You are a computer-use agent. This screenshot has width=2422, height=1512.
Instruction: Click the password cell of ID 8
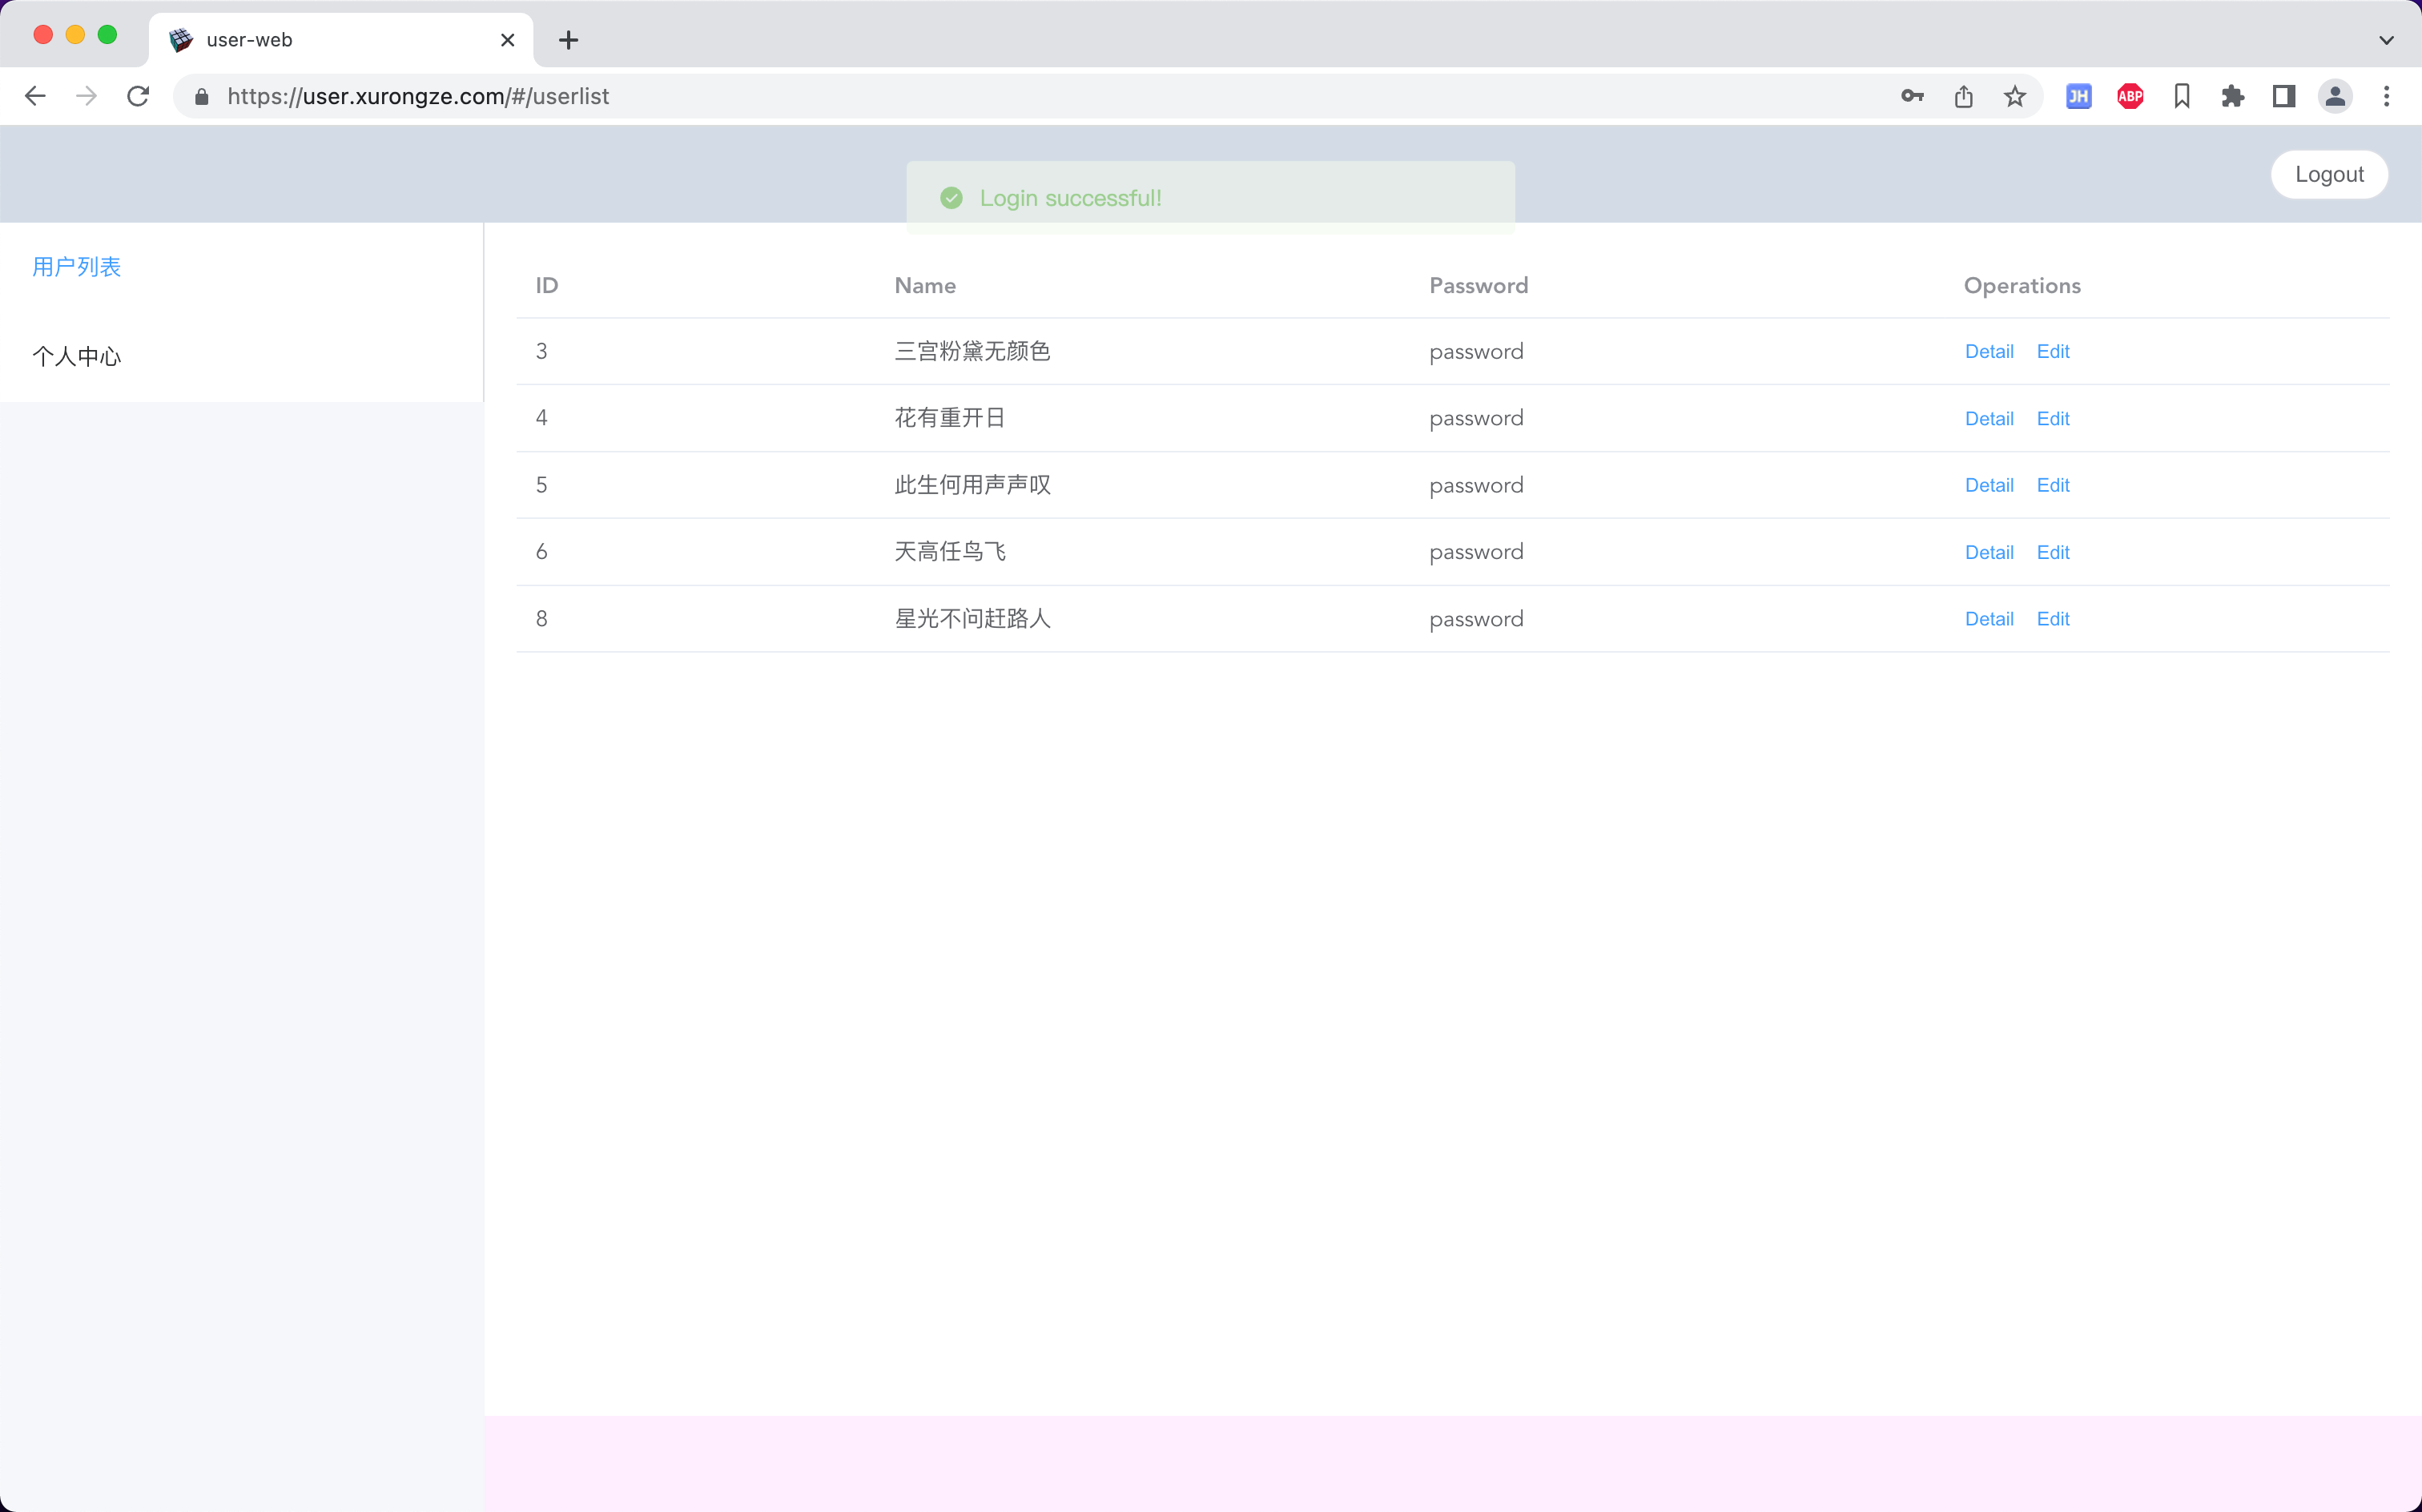pos(1476,620)
